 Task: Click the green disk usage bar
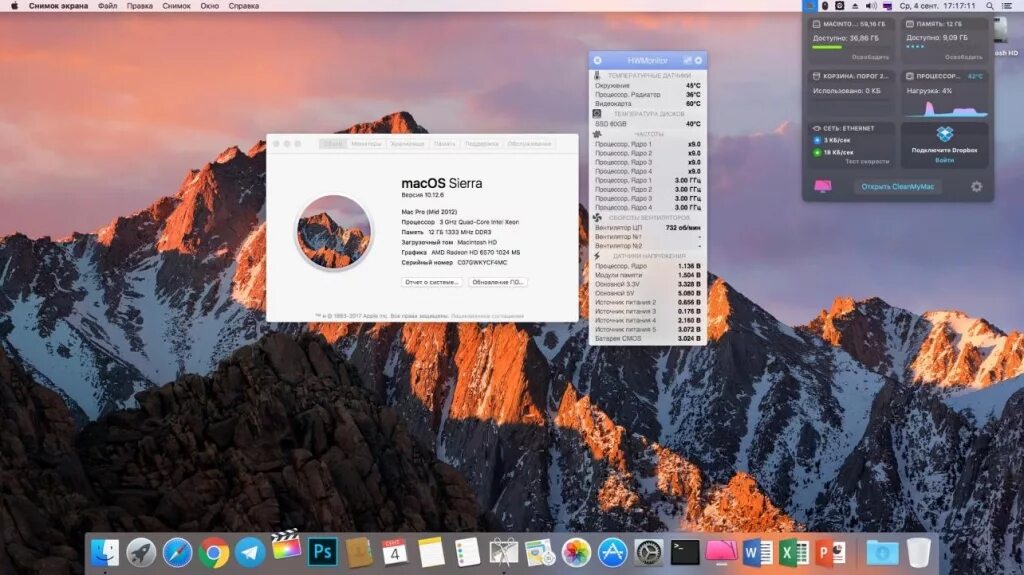[x=827, y=47]
